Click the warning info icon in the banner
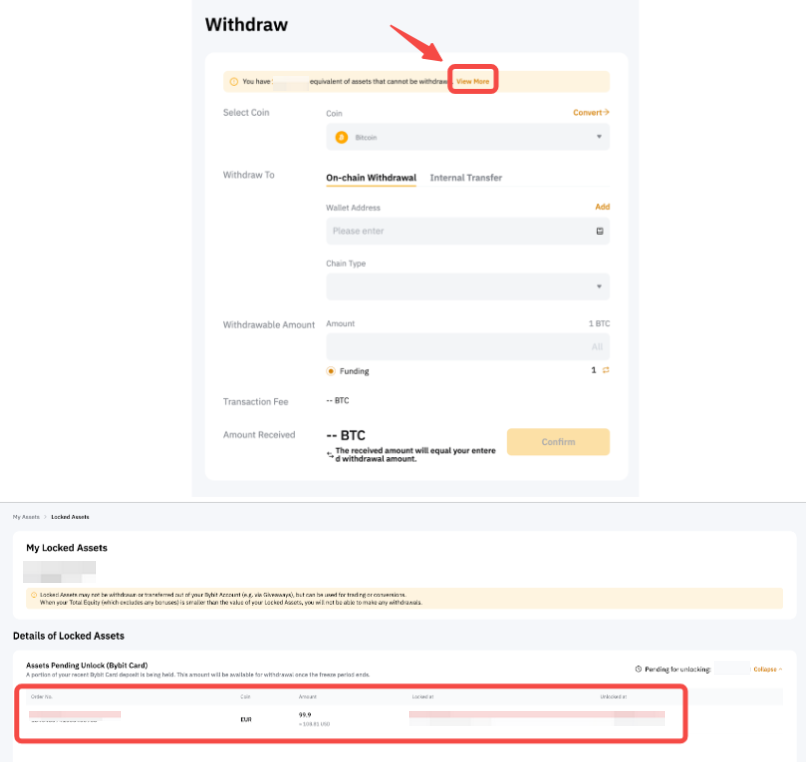Viewport: 806px width, 762px height. coord(234,81)
